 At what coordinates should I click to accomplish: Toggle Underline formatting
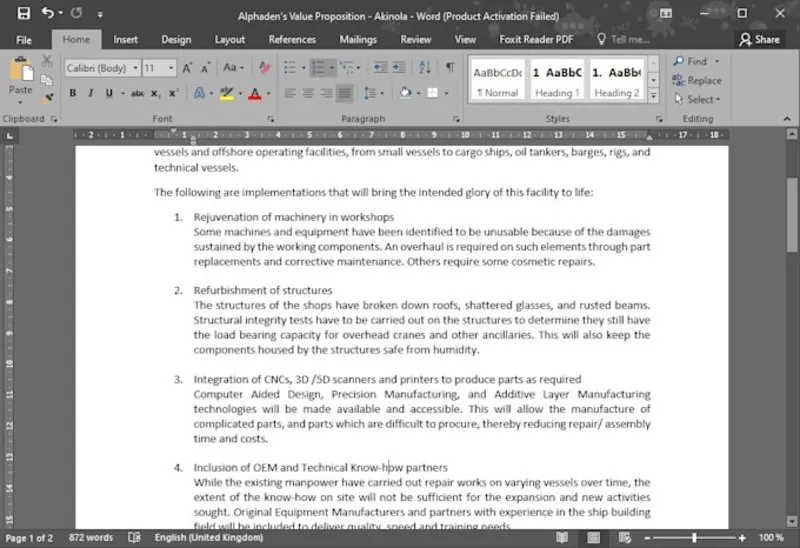tap(109, 93)
